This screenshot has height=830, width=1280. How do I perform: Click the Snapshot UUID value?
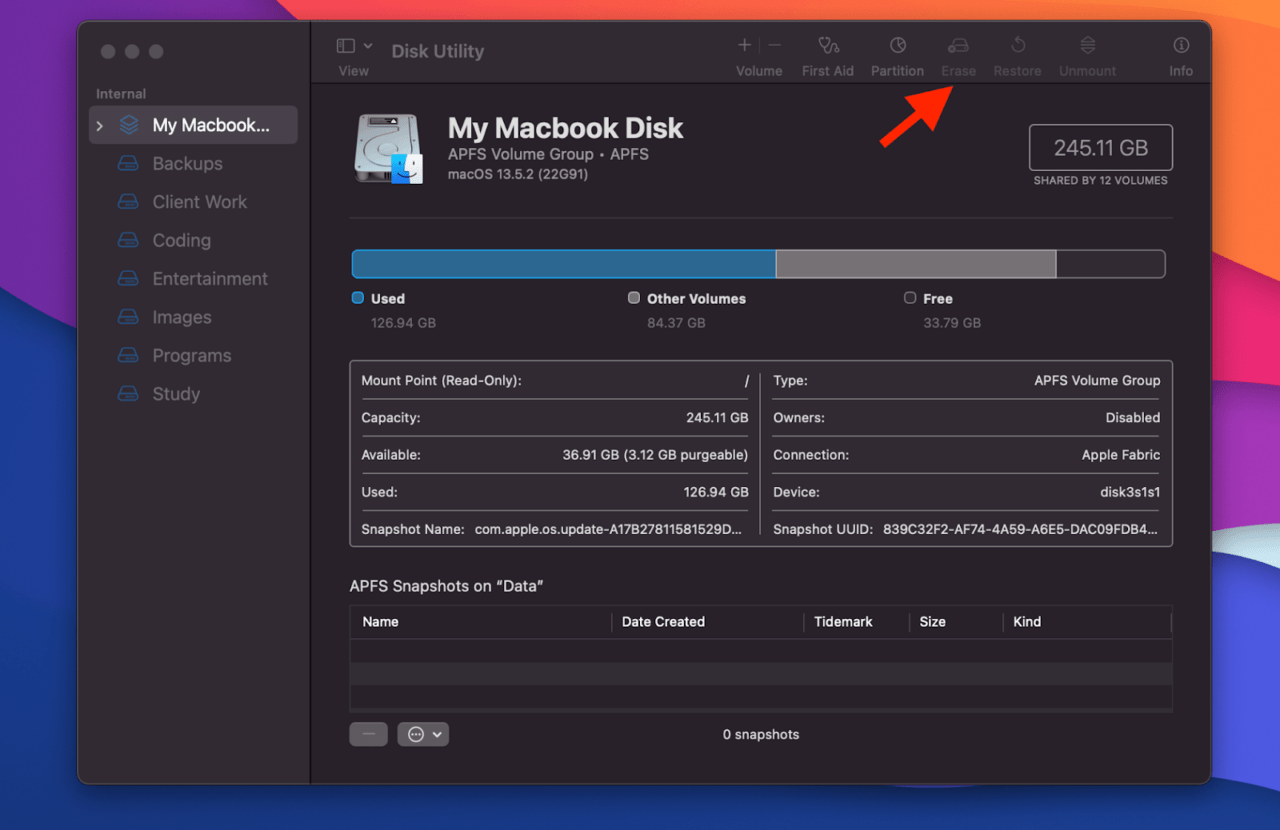tap(1020, 529)
